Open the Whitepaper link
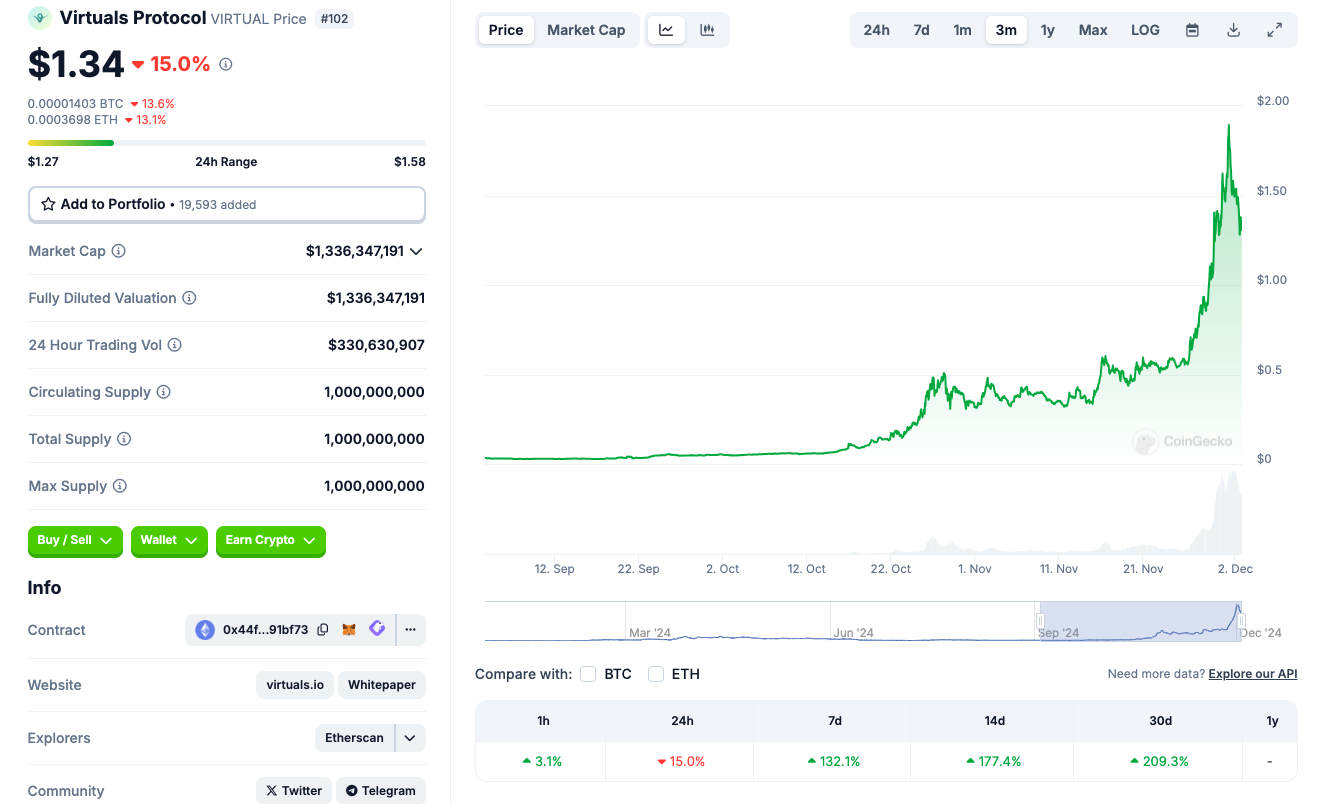The image size is (1329, 804). pos(382,685)
